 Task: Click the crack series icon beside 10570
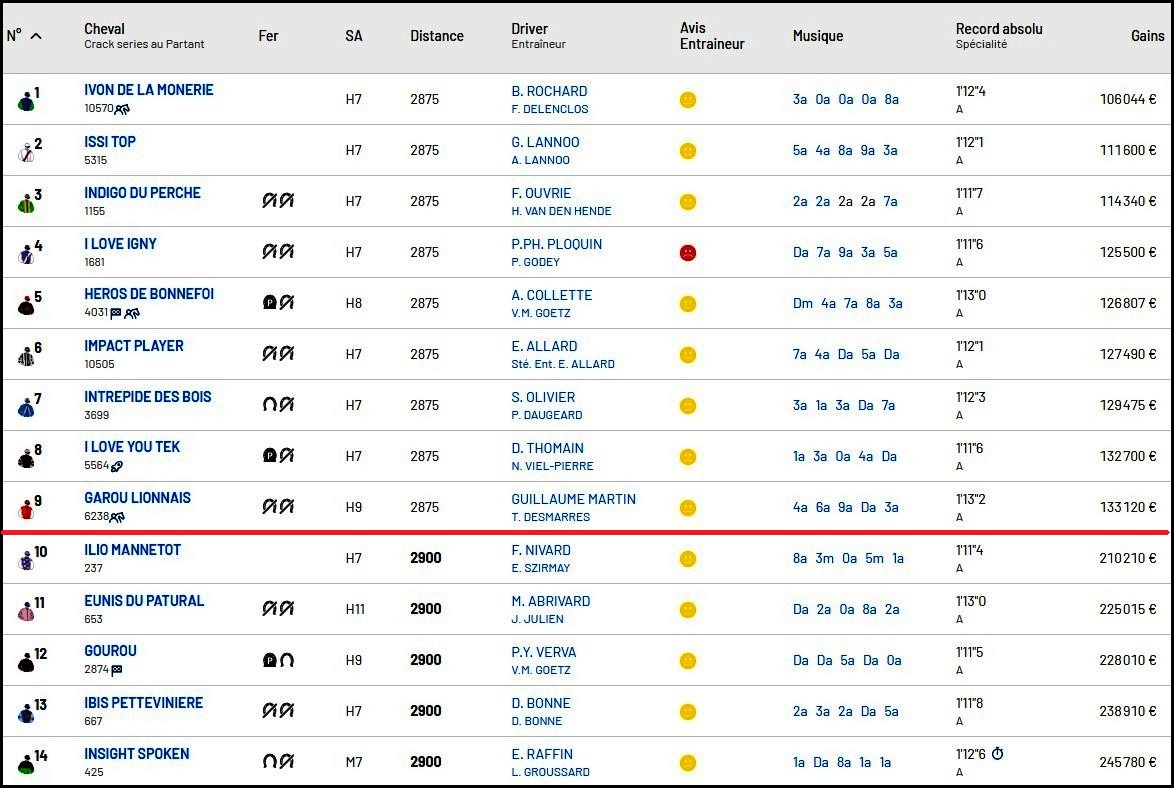click(122, 109)
